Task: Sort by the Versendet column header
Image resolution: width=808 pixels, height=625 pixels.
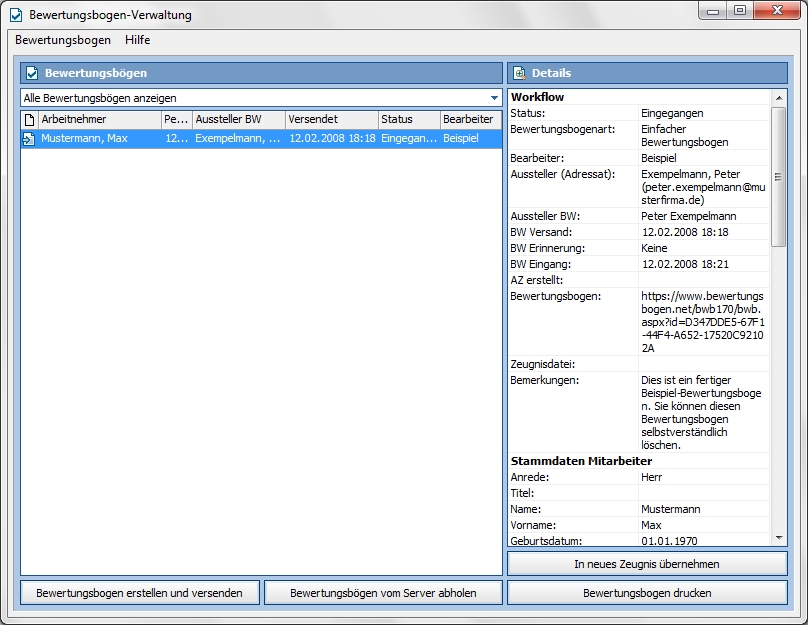Action: pos(332,120)
